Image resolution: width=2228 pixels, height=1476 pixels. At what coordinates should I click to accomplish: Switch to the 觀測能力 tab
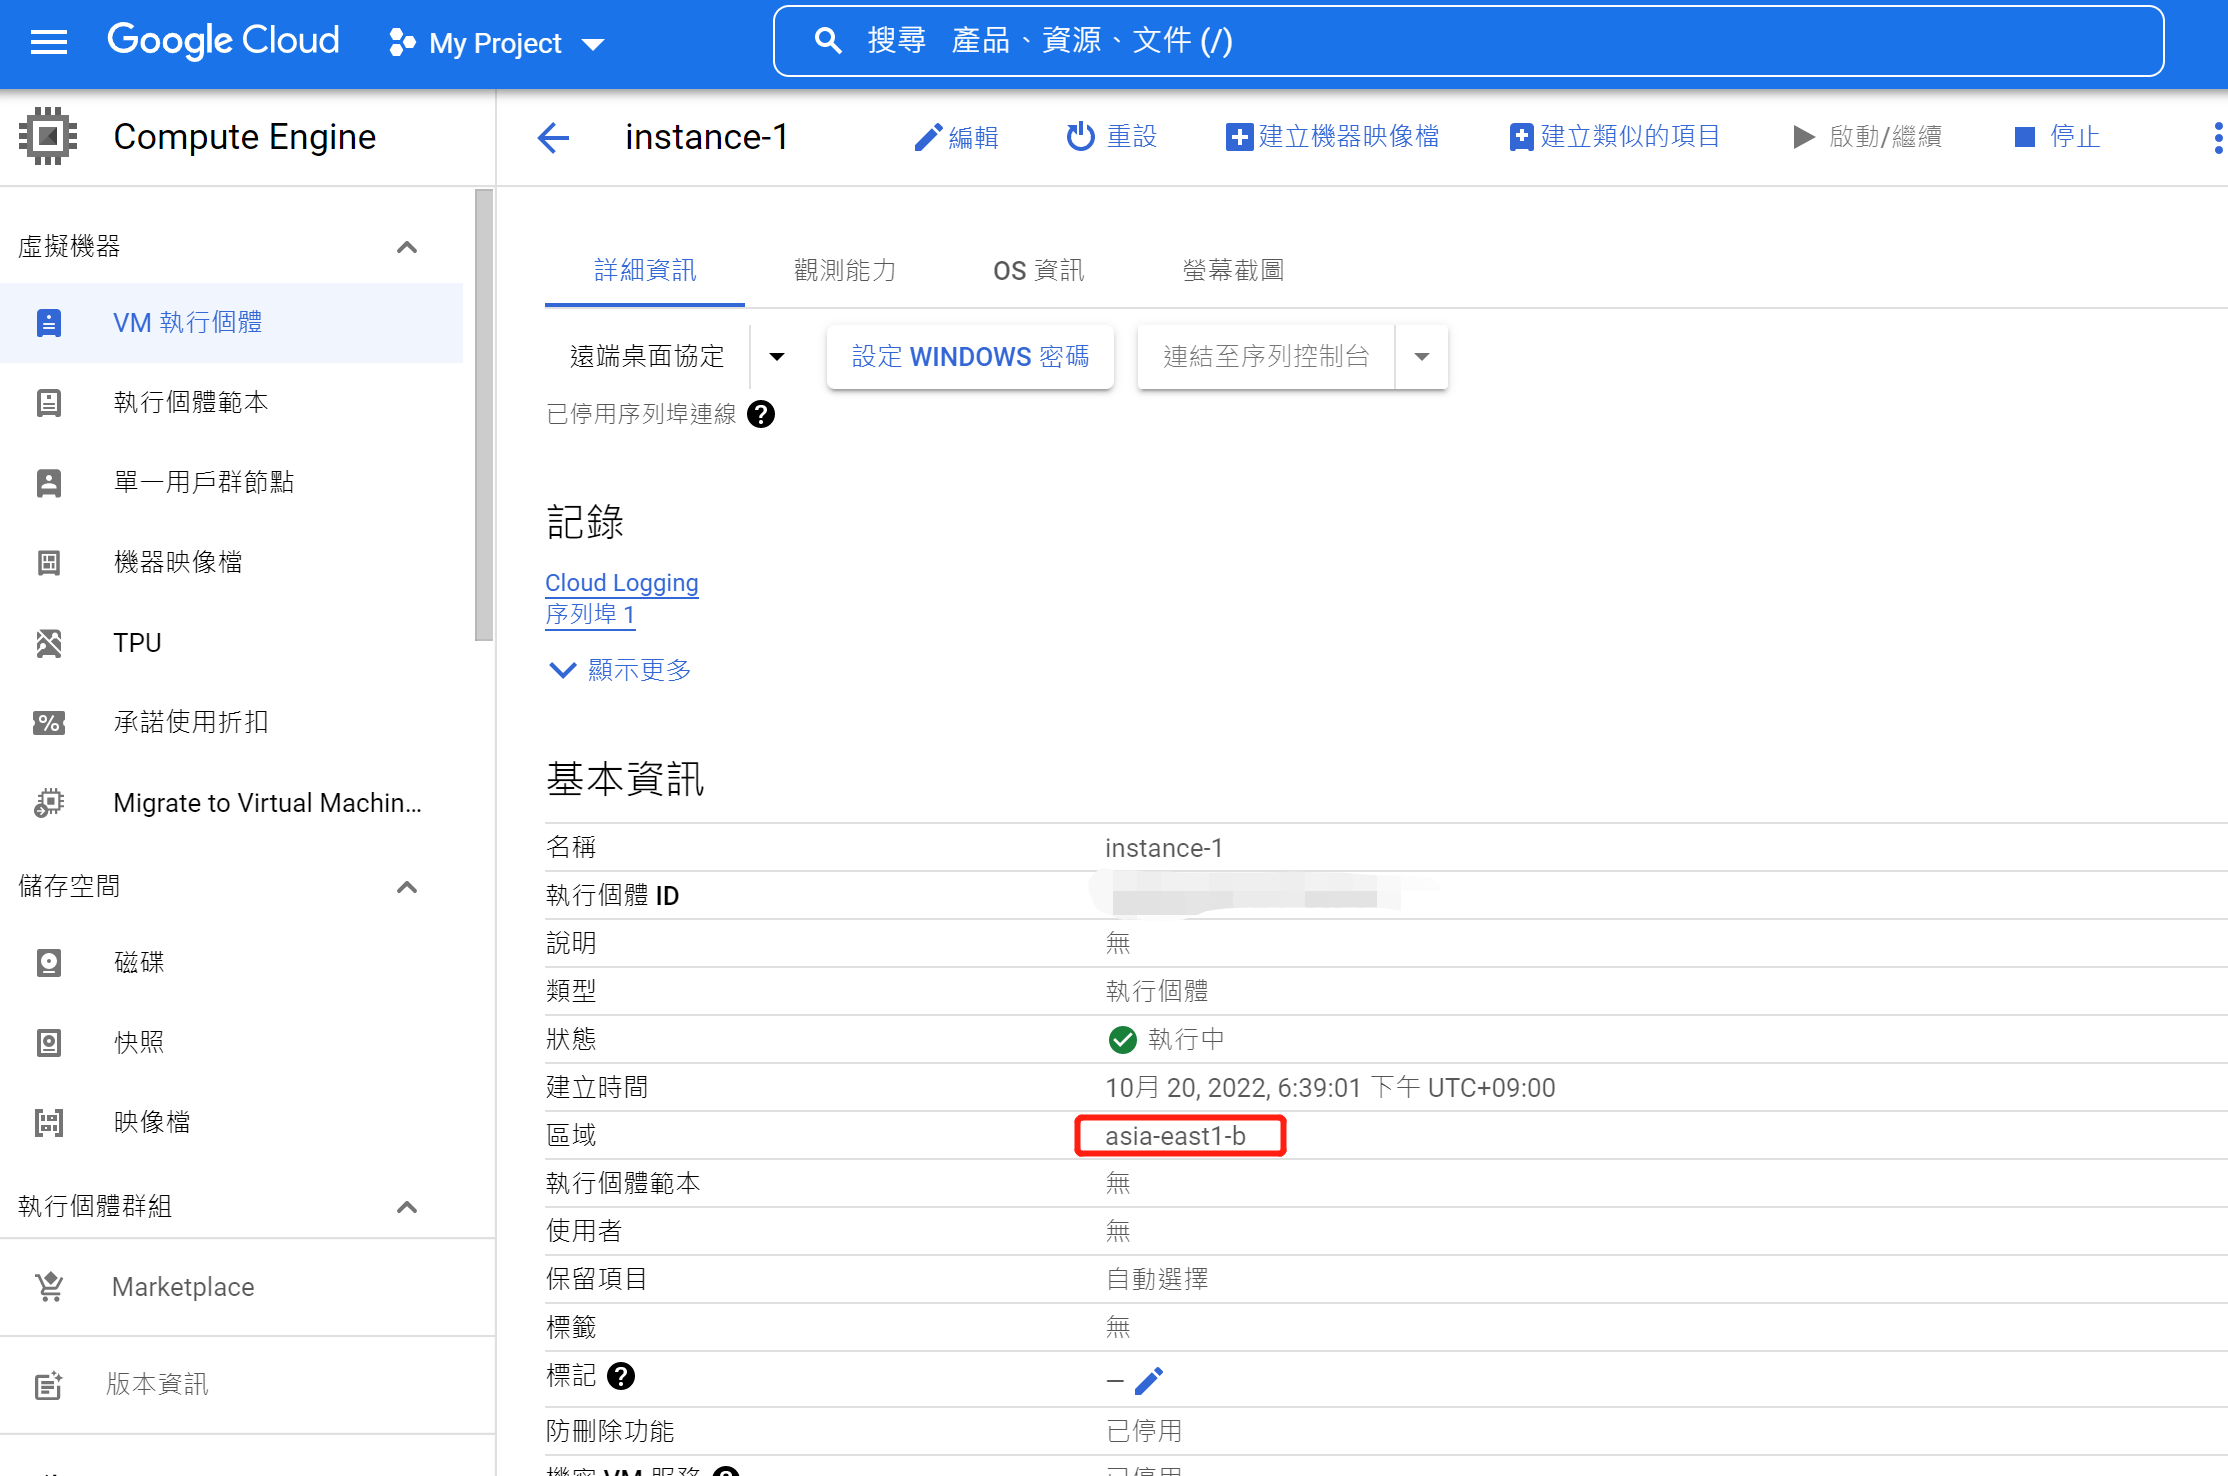pyautogui.click(x=845, y=270)
